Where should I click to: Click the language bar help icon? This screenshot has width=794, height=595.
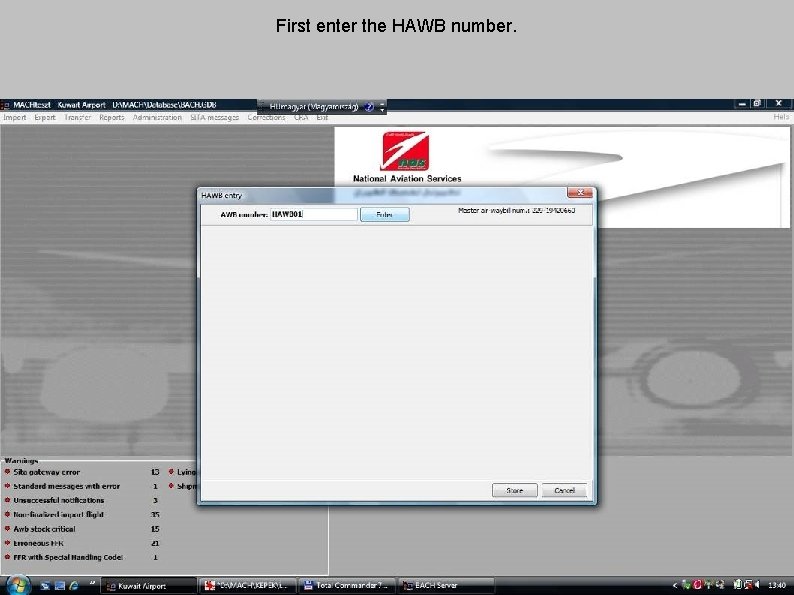click(x=369, y=107)
